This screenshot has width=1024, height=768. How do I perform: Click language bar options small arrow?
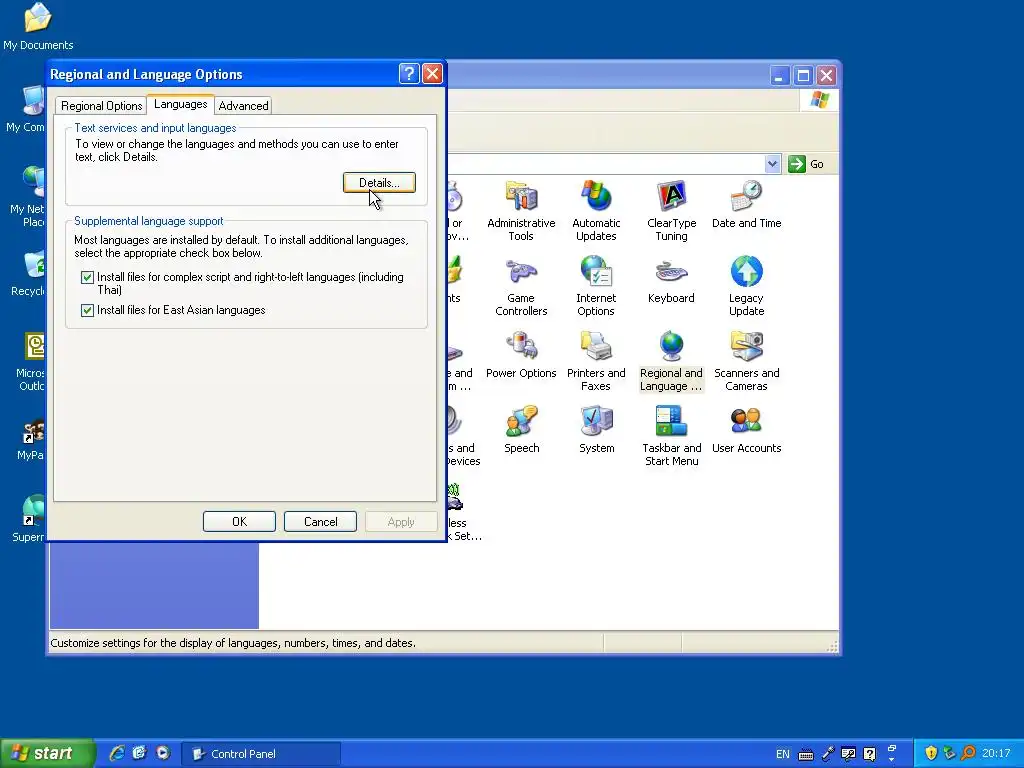pos(892,760)
